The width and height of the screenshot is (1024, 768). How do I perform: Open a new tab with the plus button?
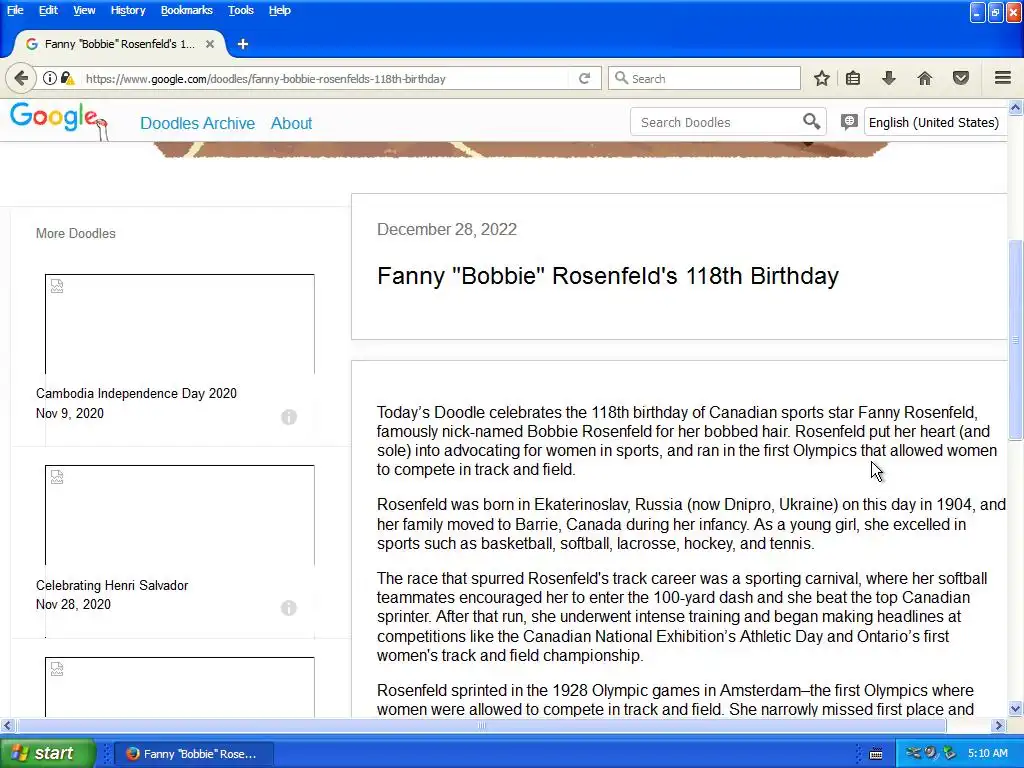point(243,44)
